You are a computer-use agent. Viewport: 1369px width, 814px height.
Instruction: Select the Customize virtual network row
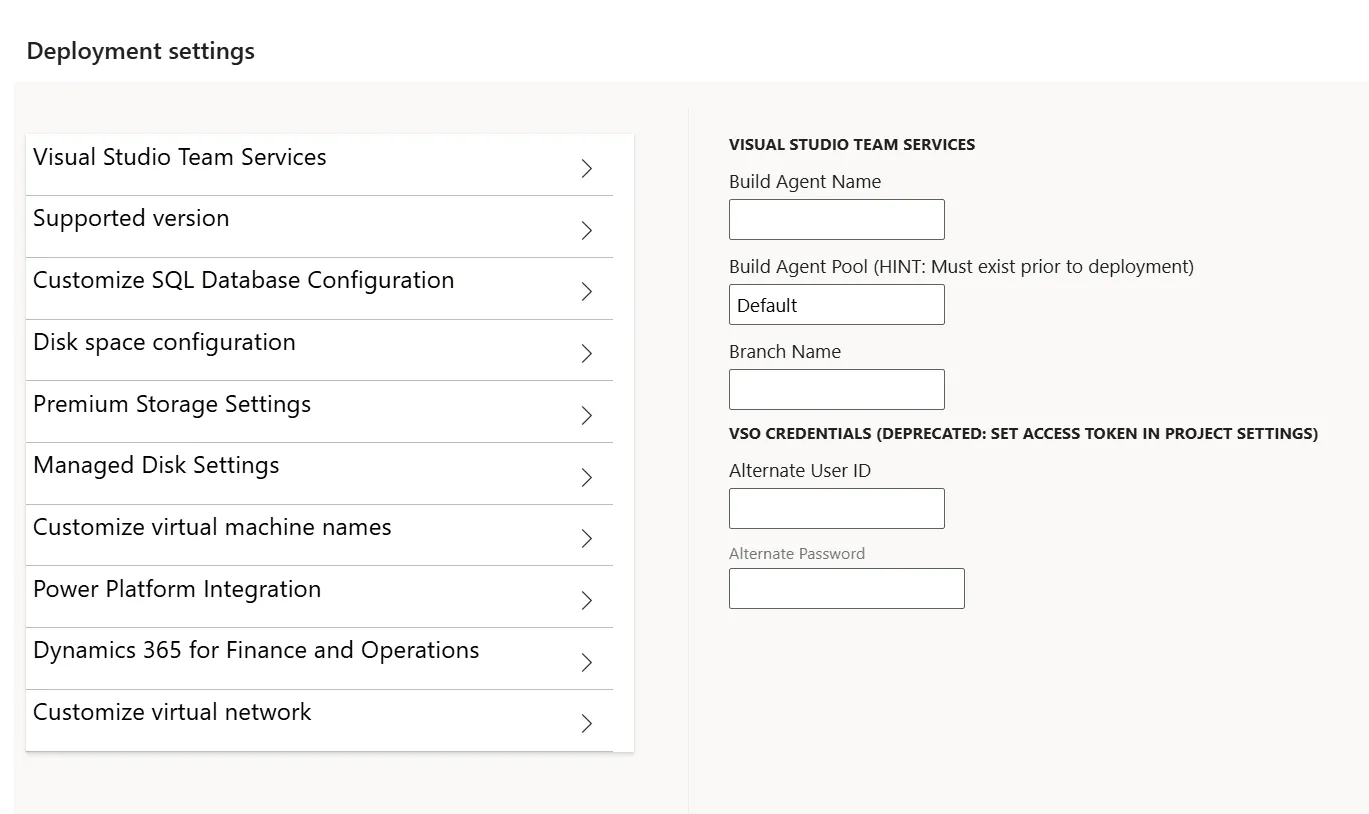click(x=319, y=721)
